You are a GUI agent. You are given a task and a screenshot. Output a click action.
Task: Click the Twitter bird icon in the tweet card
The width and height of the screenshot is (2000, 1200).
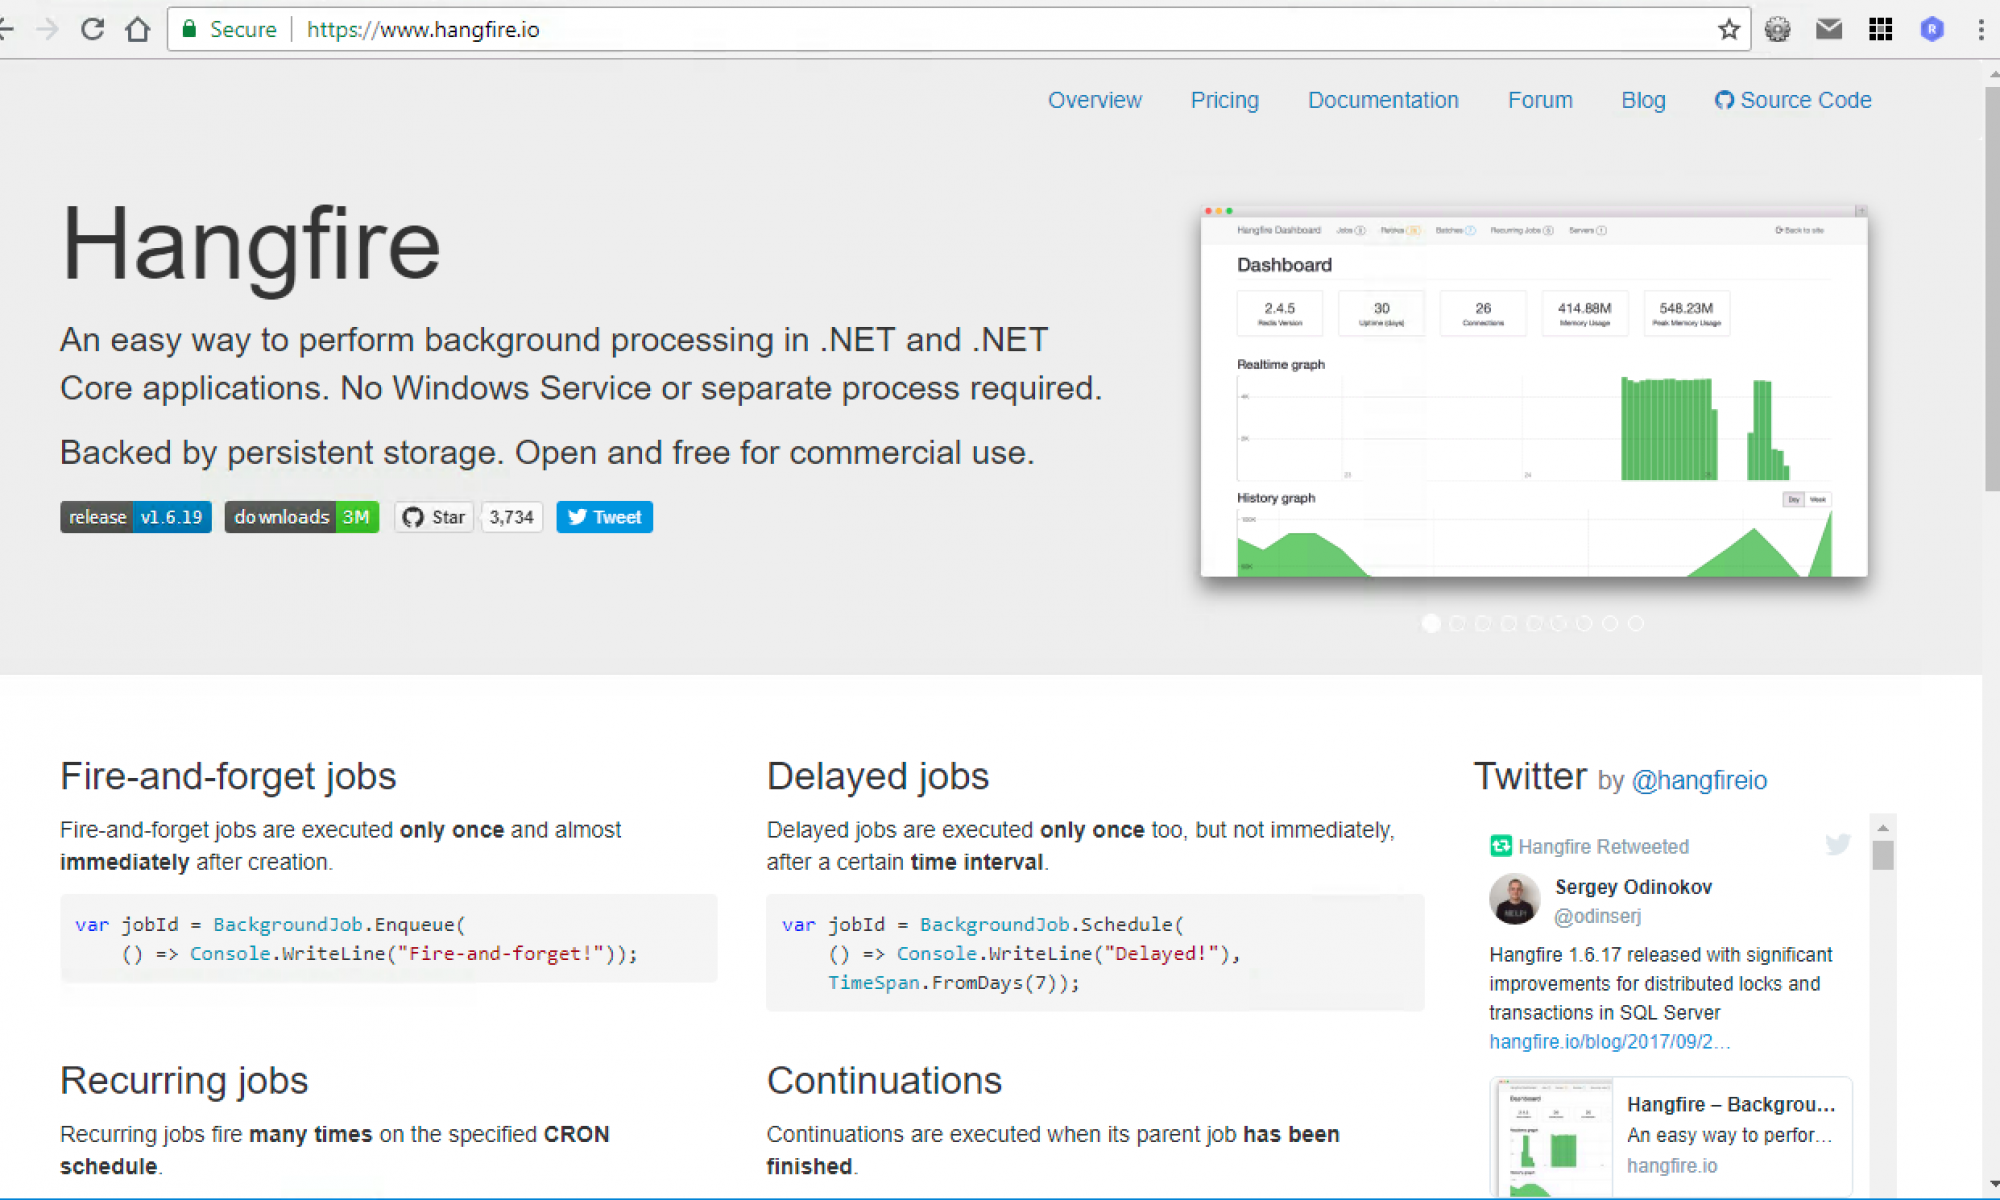1838,844
